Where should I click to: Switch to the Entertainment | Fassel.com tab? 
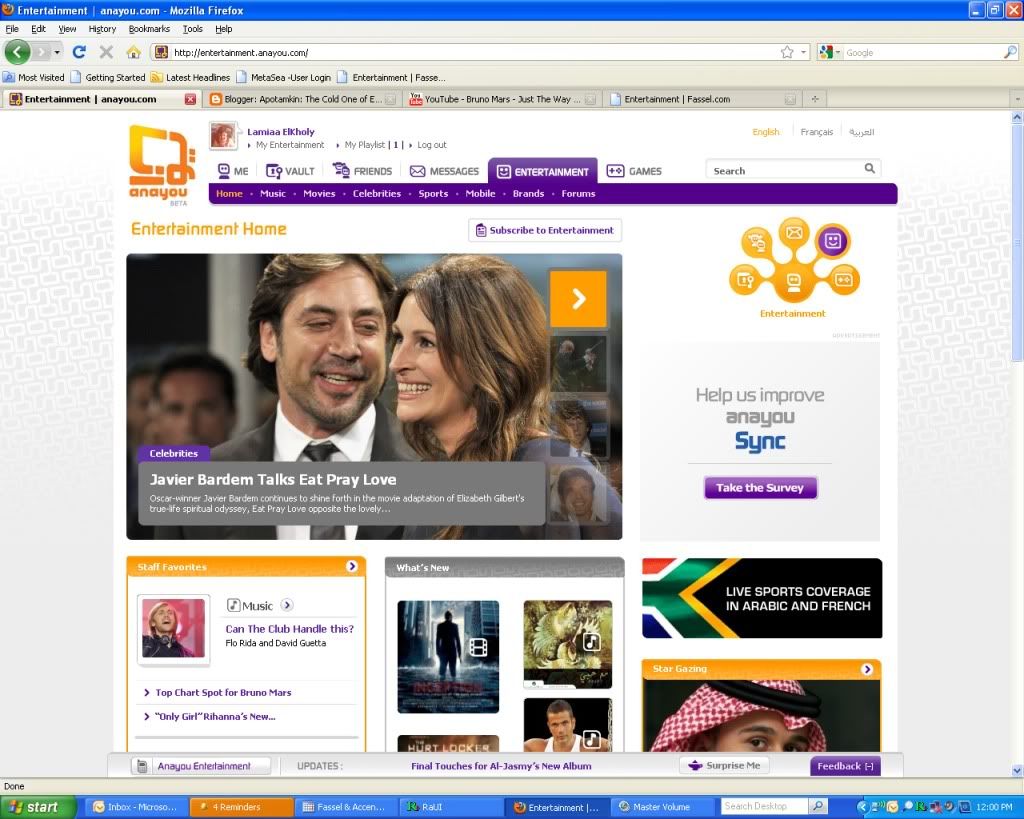coord(702,99)
